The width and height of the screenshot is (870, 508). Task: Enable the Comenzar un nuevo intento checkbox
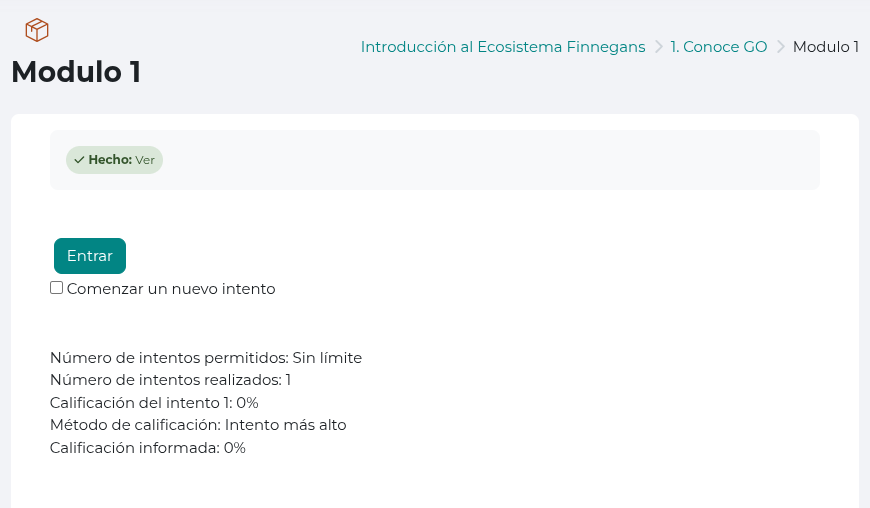coord(57,288)
